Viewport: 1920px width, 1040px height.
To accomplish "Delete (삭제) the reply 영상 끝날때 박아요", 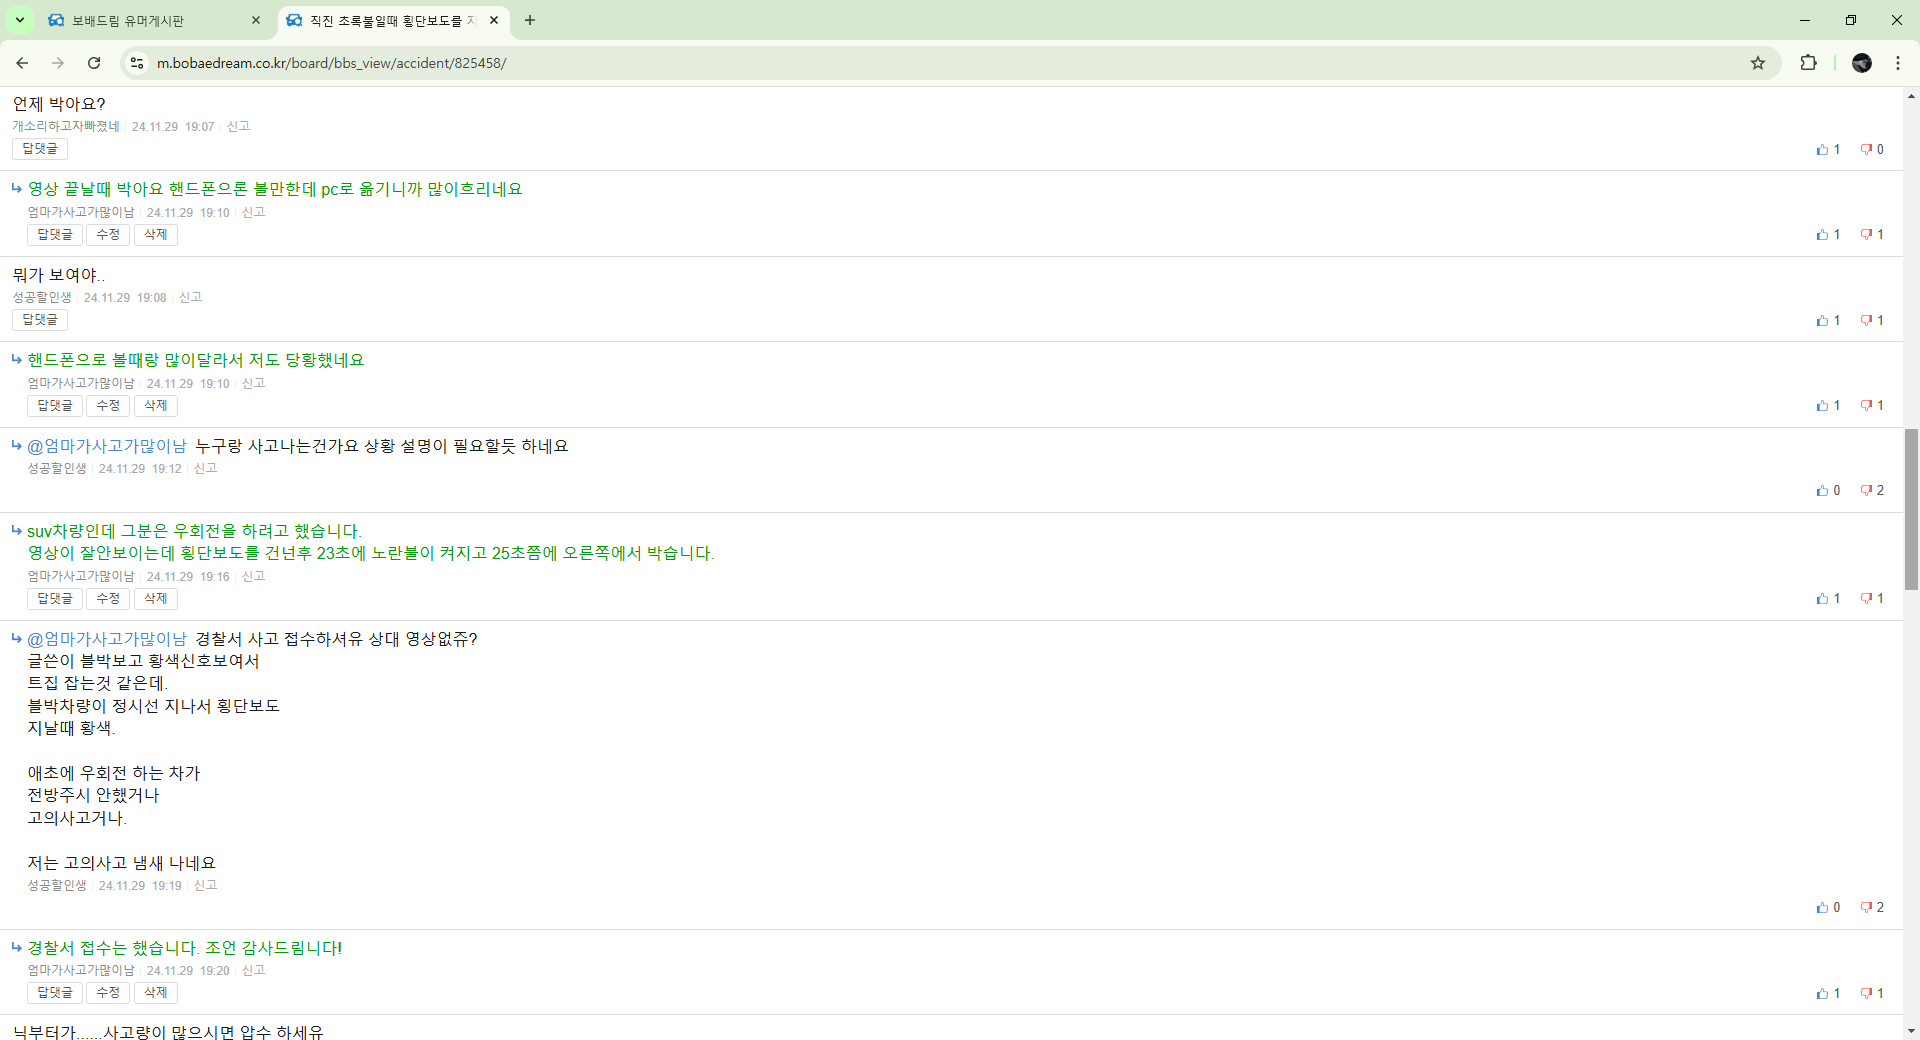I will pyautogui.click(x=156, y=235).
